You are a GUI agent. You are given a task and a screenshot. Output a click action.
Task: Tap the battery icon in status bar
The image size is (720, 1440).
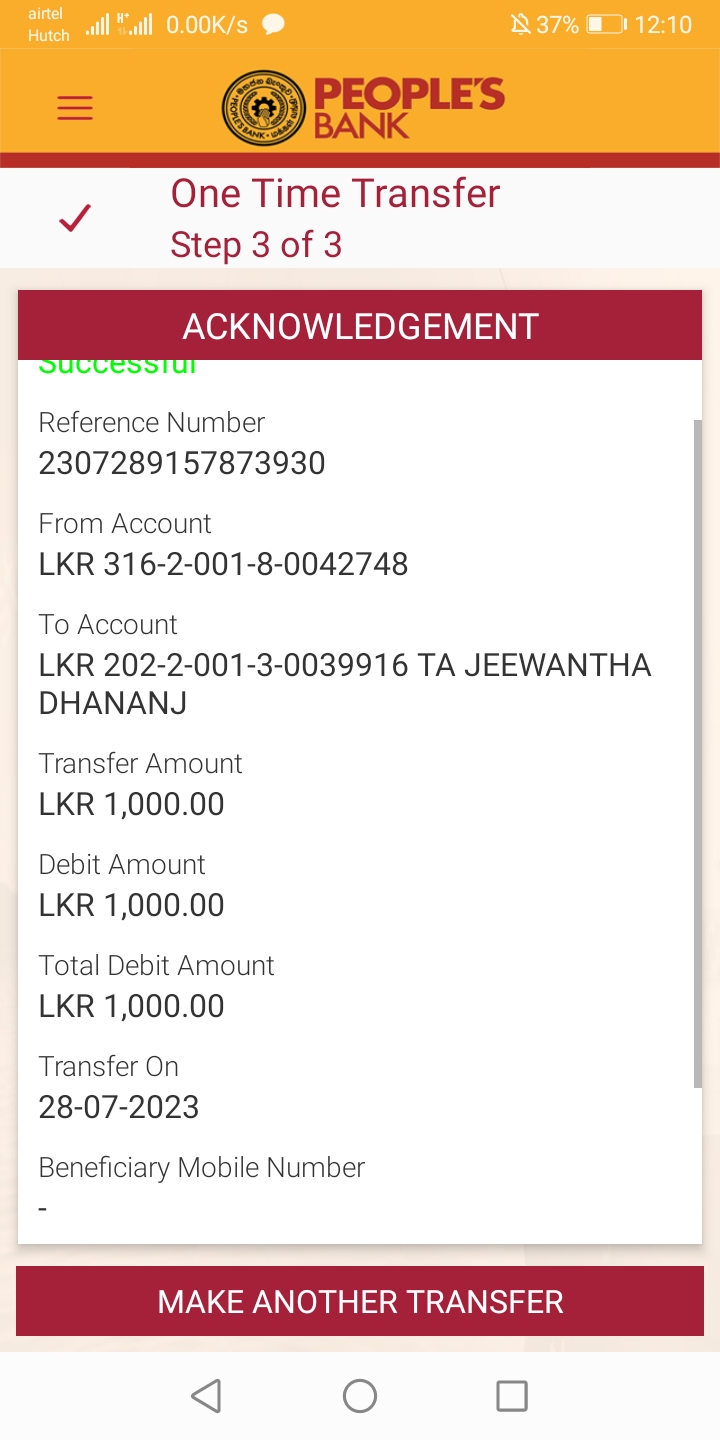coord(605,25)
